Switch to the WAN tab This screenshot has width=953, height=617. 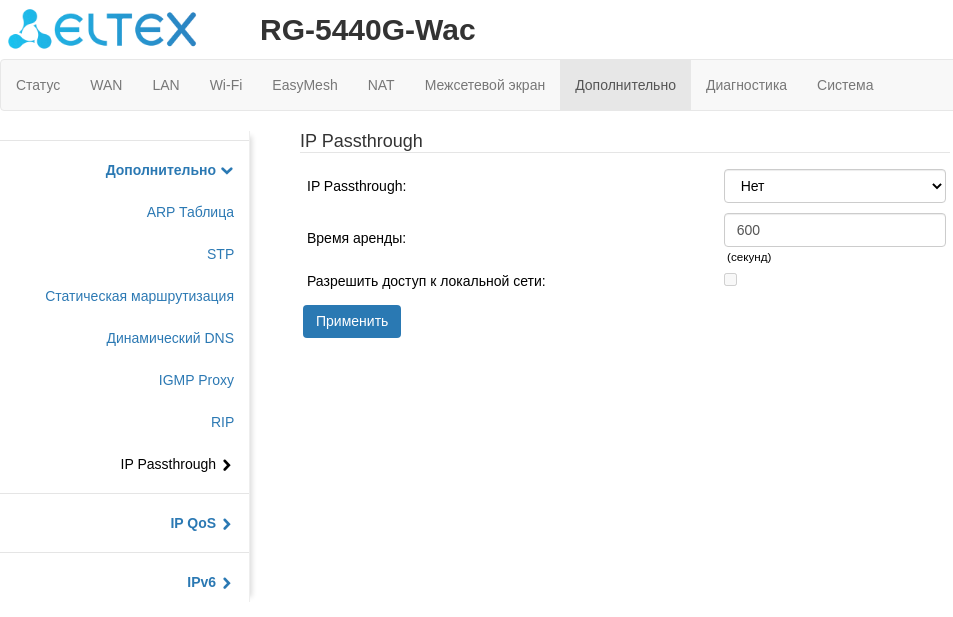point(106,85)
